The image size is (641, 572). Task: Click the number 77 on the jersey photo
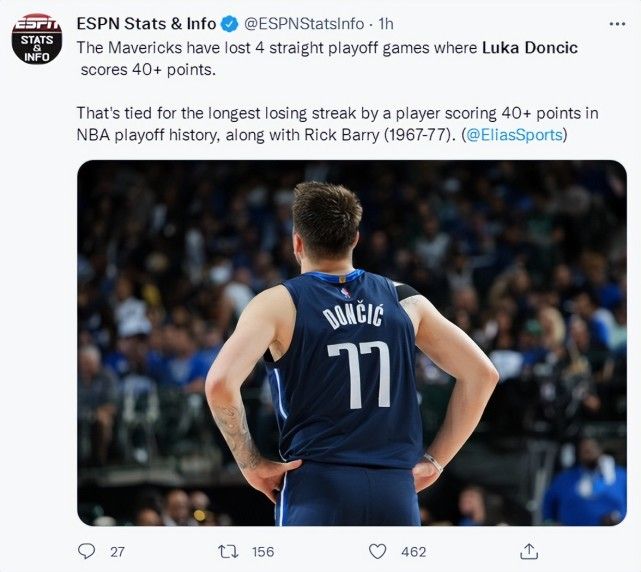(357, 375)
